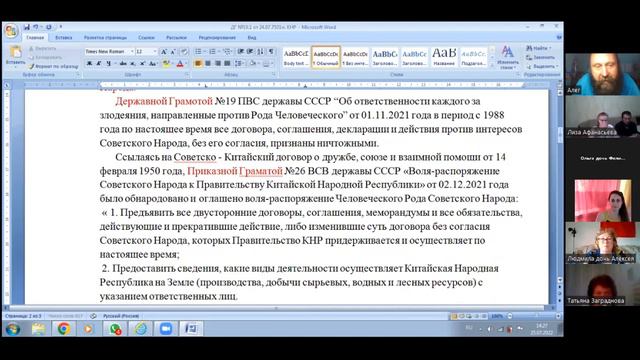Choose the red font color button
Viewport: 640px width, 360px height.
point(181,63)
